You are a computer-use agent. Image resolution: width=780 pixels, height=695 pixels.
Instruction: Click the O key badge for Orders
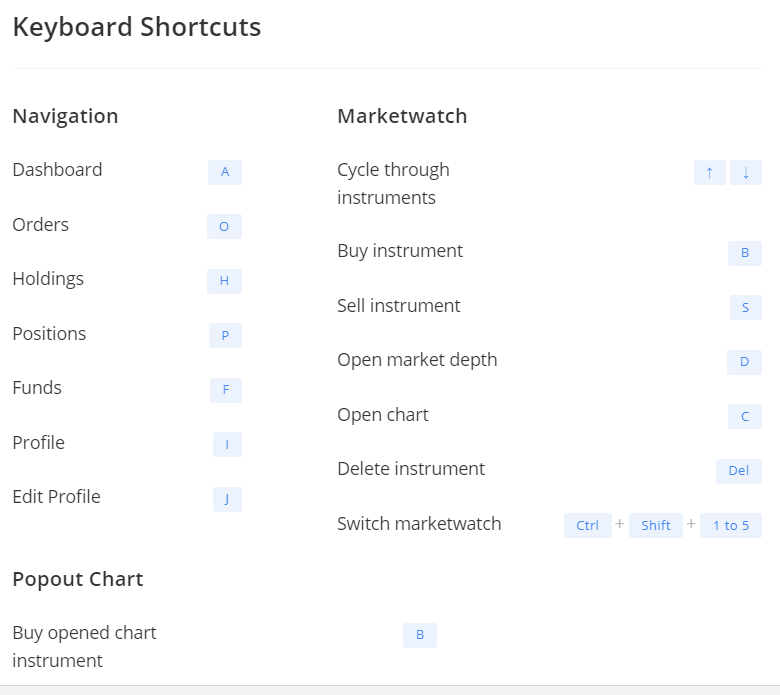(x=224, y=227)
